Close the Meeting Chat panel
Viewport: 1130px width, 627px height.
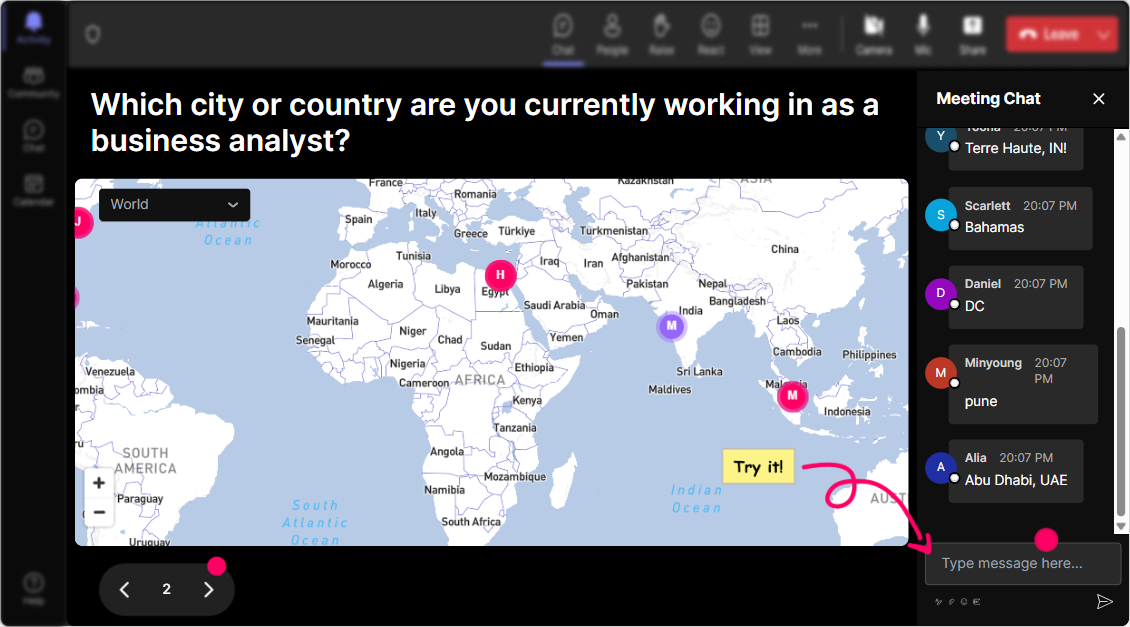[1098, 99]
